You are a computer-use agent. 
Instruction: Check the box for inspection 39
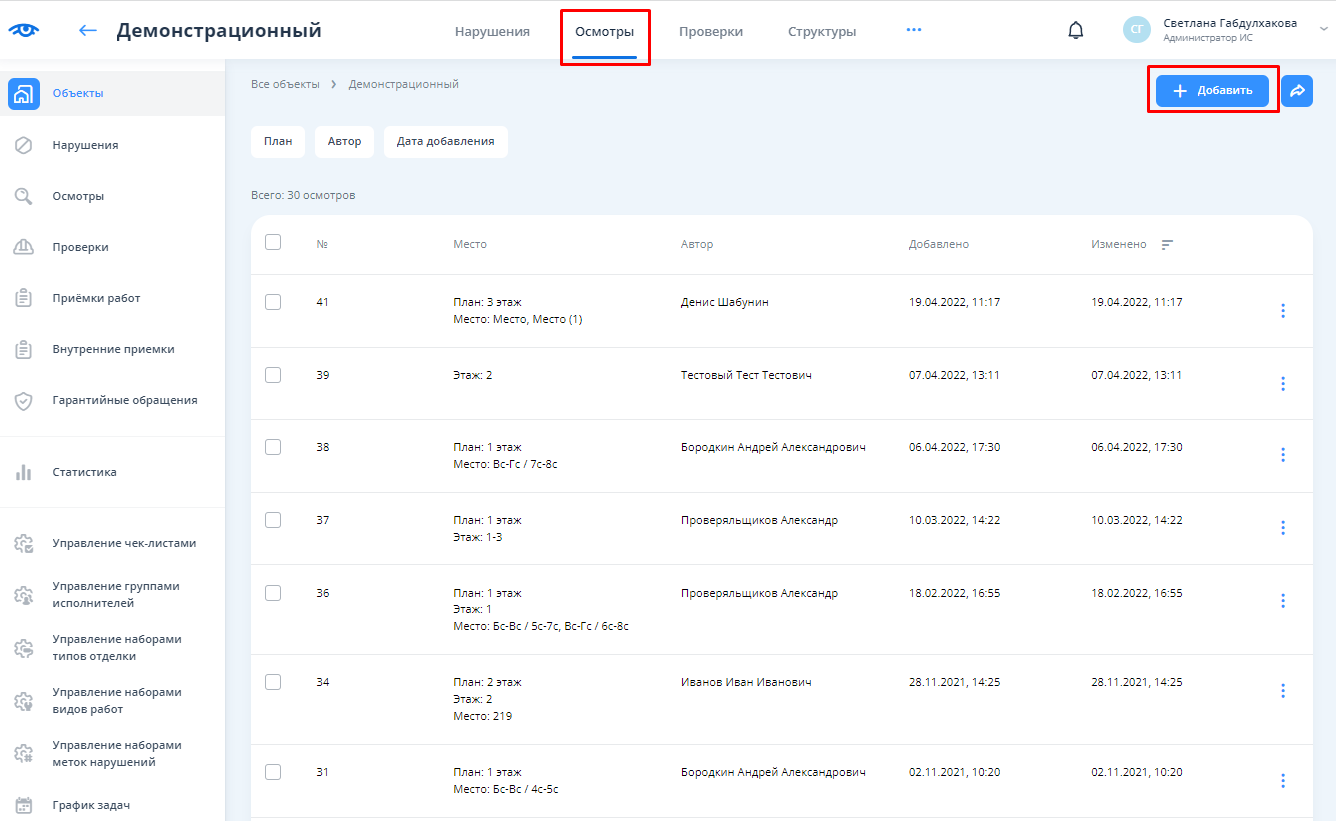click(x=273, y=375)
